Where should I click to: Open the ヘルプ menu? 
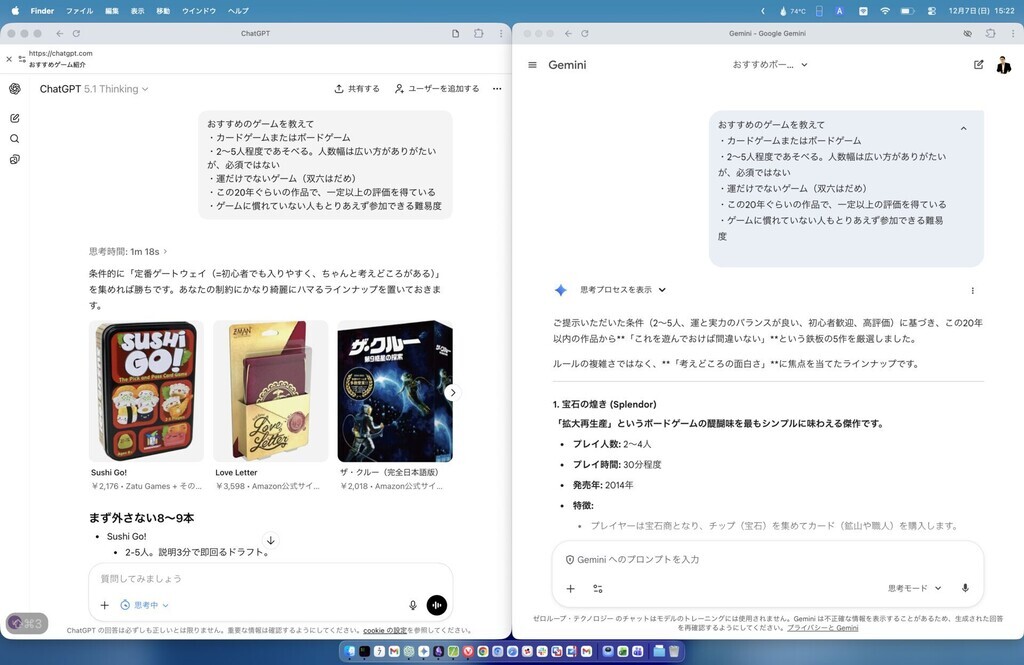pyautogui.click(x=238, y=10)
